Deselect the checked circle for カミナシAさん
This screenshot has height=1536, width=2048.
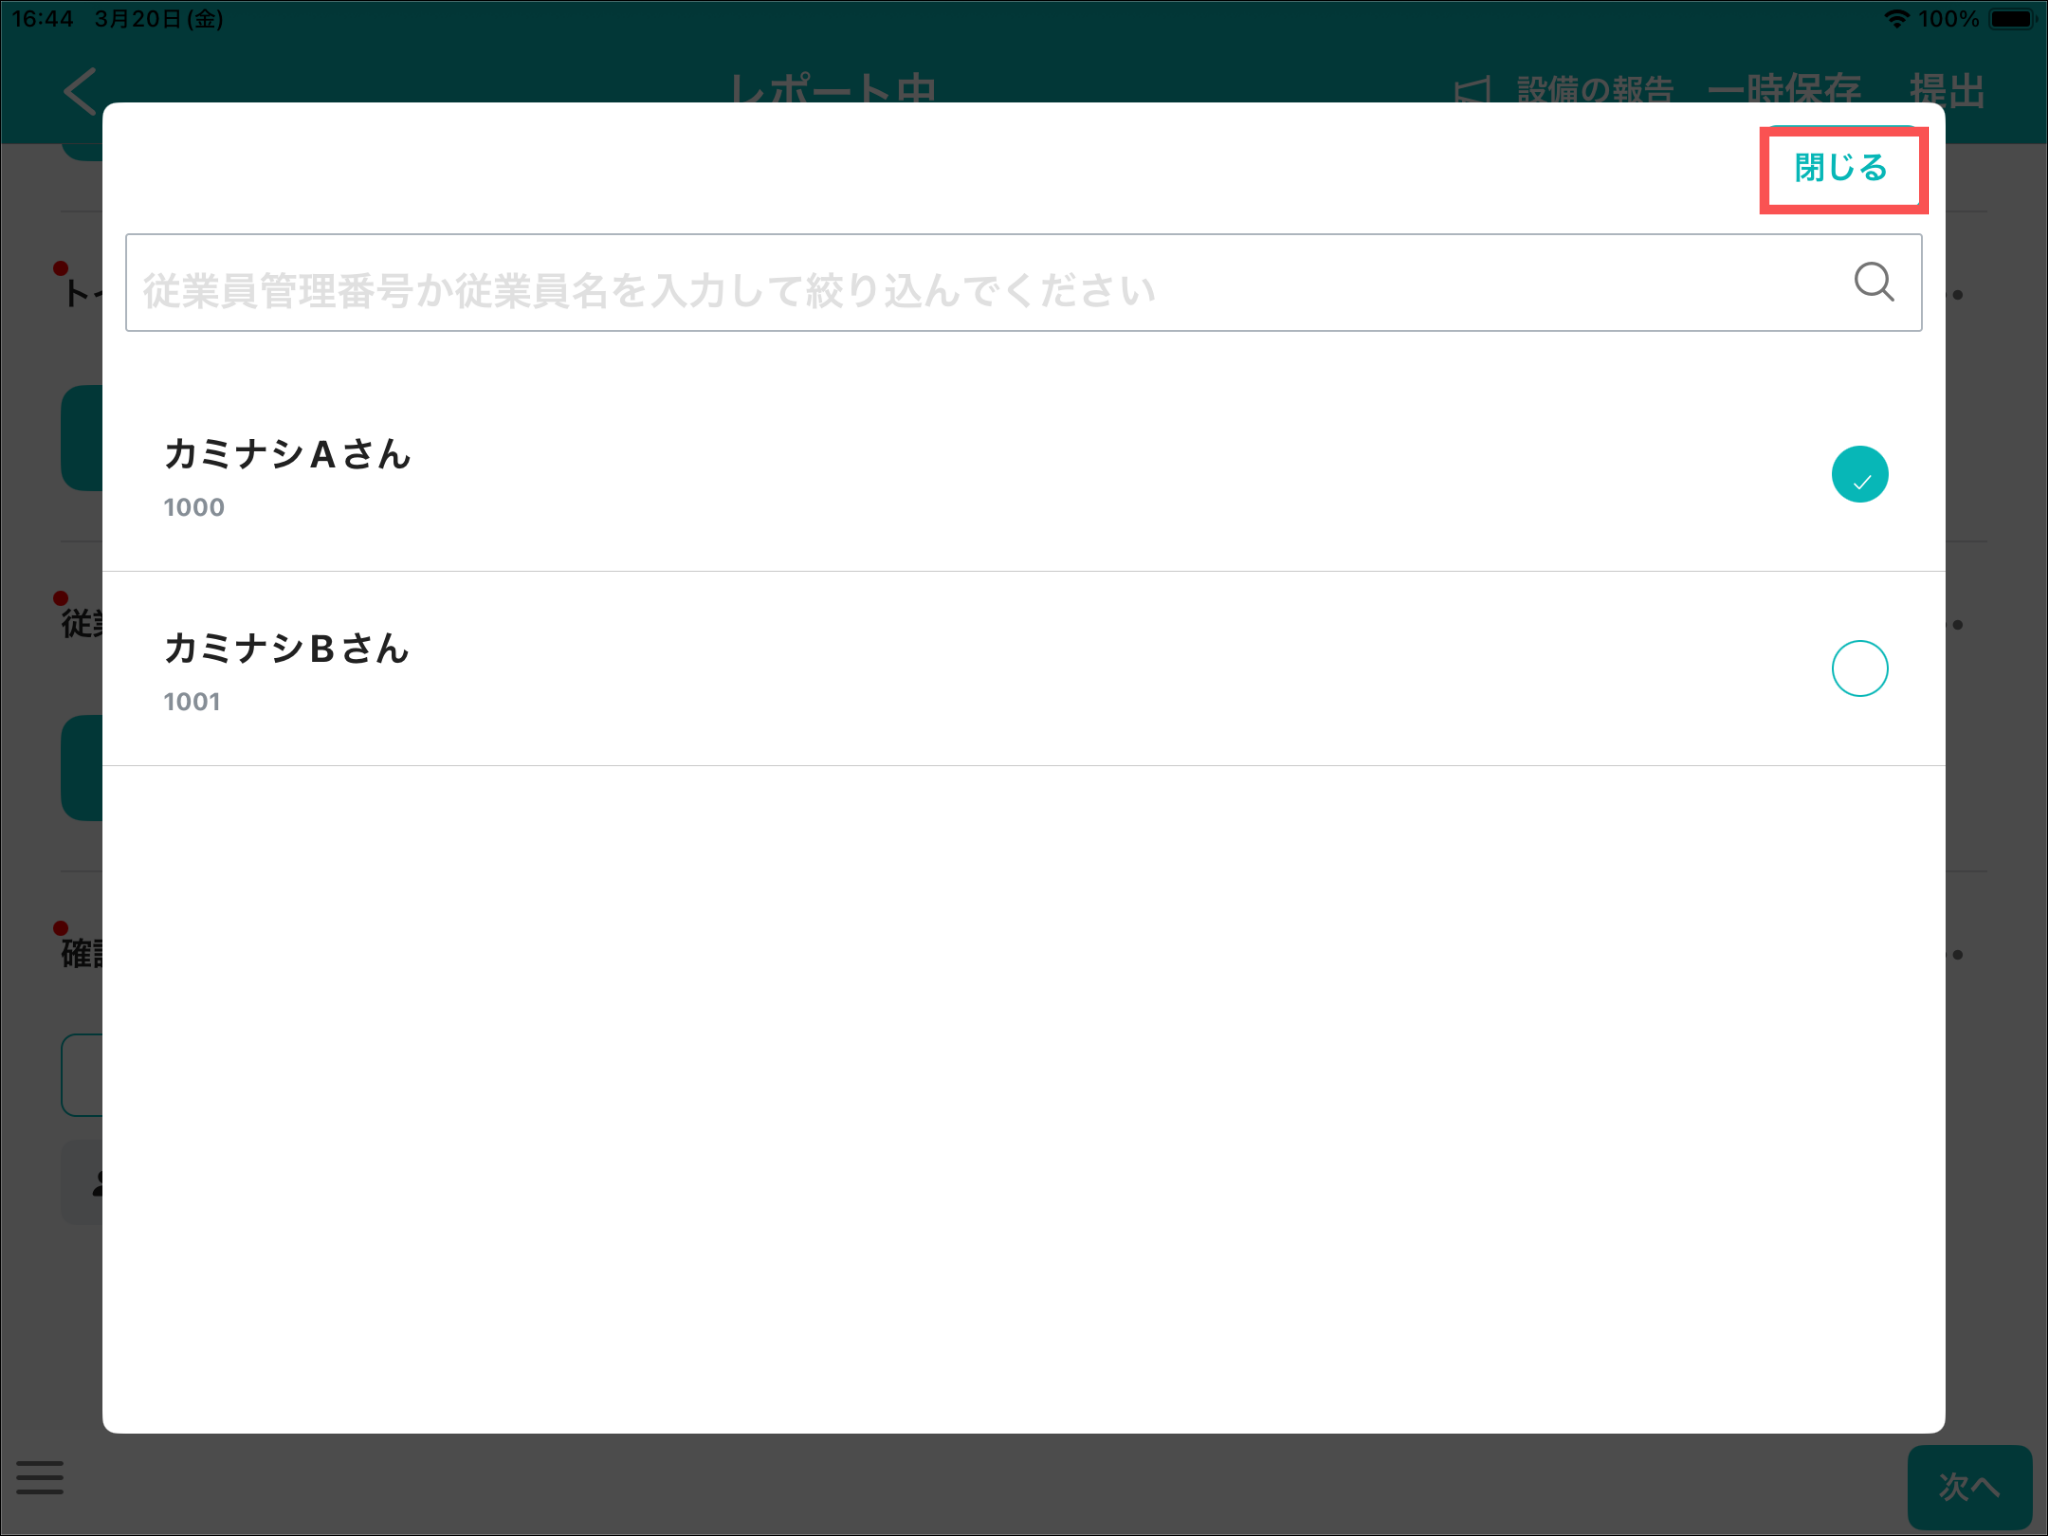(x=1859, y=474)
